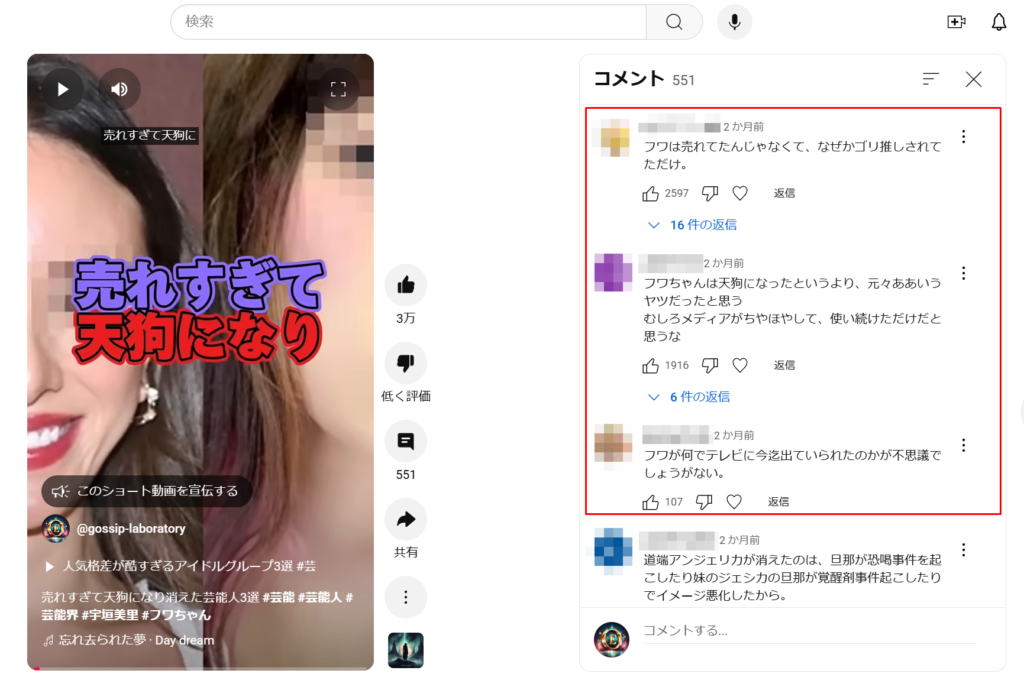Expand the 6 件の返信 replies

click(x=689, y=397)
